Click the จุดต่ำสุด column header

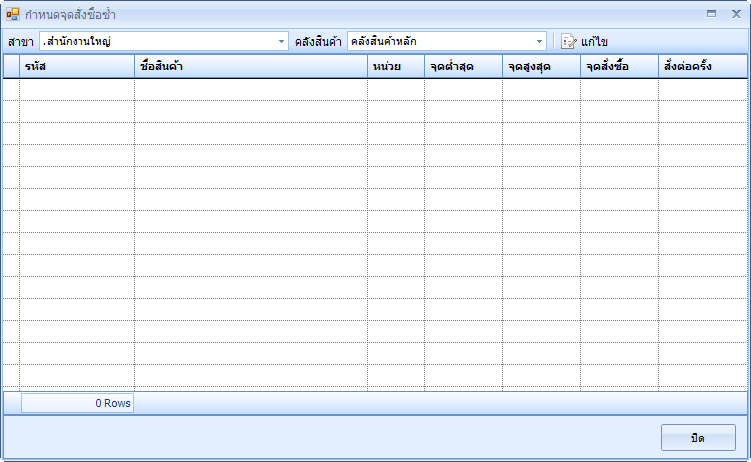pos(463,66)
